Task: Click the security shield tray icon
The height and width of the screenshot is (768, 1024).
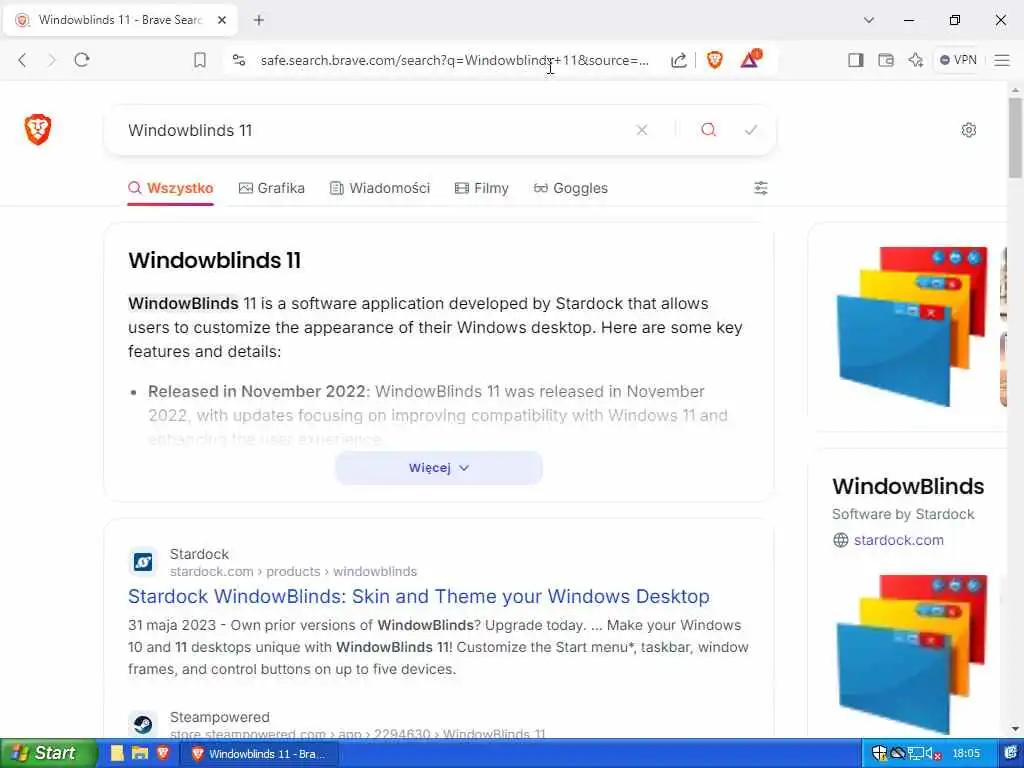Action: (x=879, y=754)
